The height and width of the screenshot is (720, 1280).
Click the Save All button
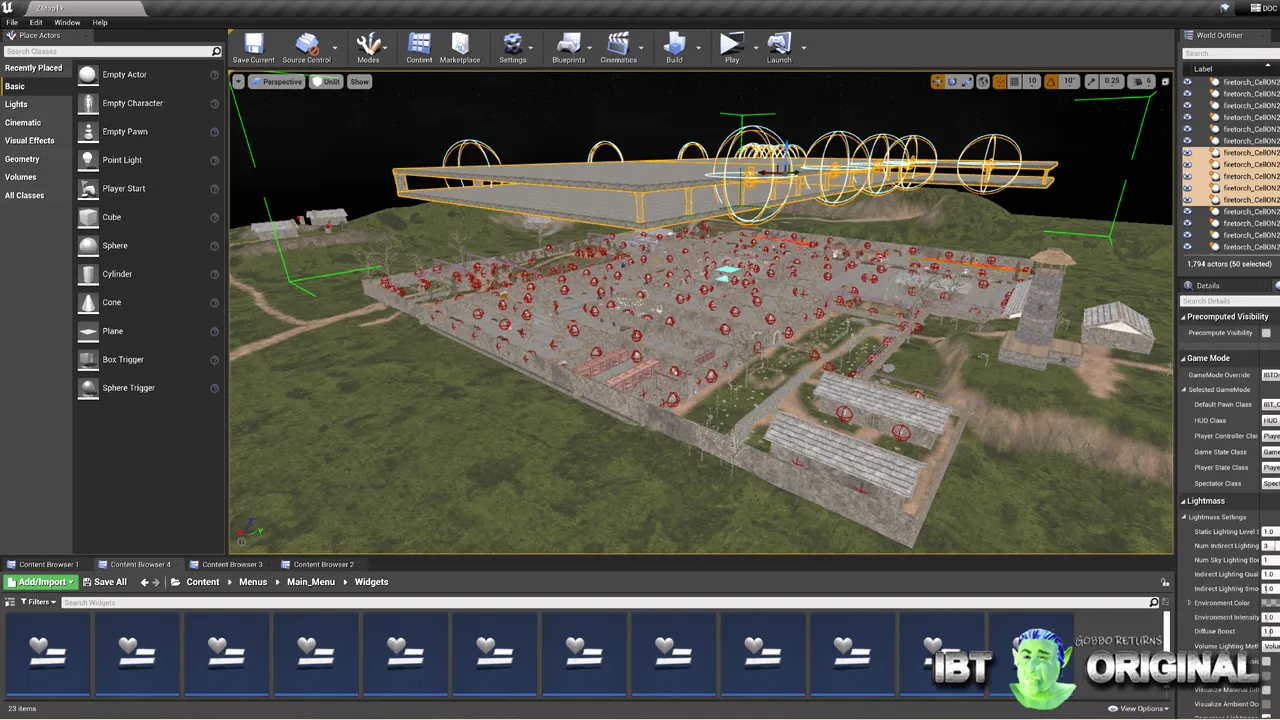[105, 582]
